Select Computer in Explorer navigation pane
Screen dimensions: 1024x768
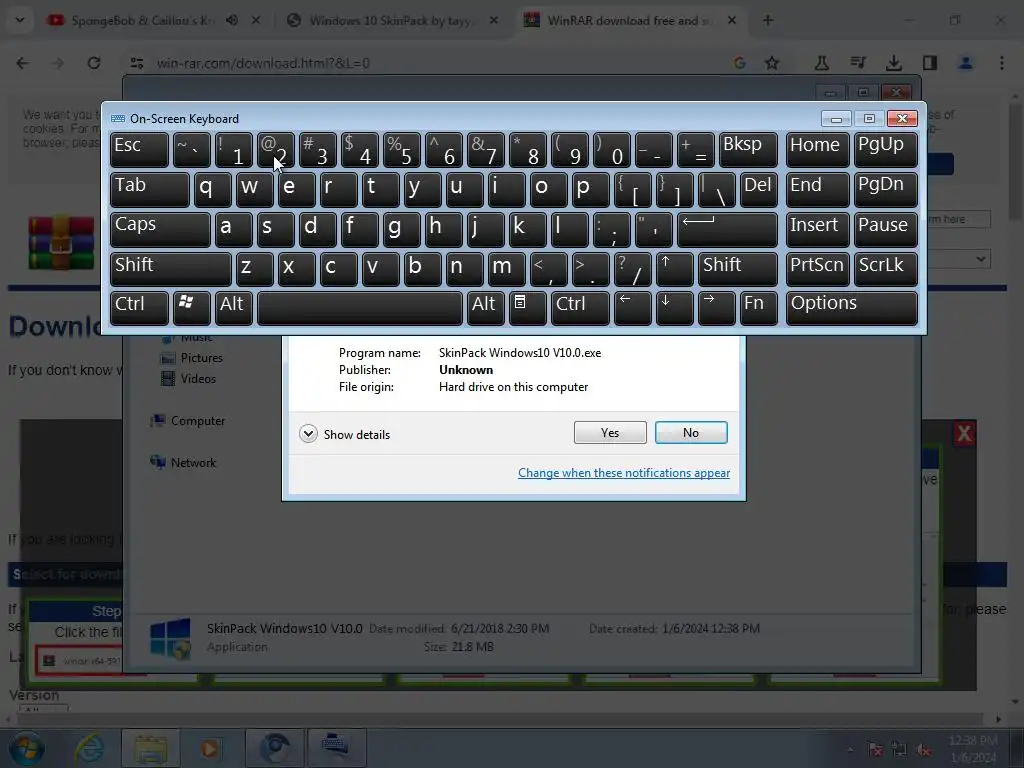point(188,421)
